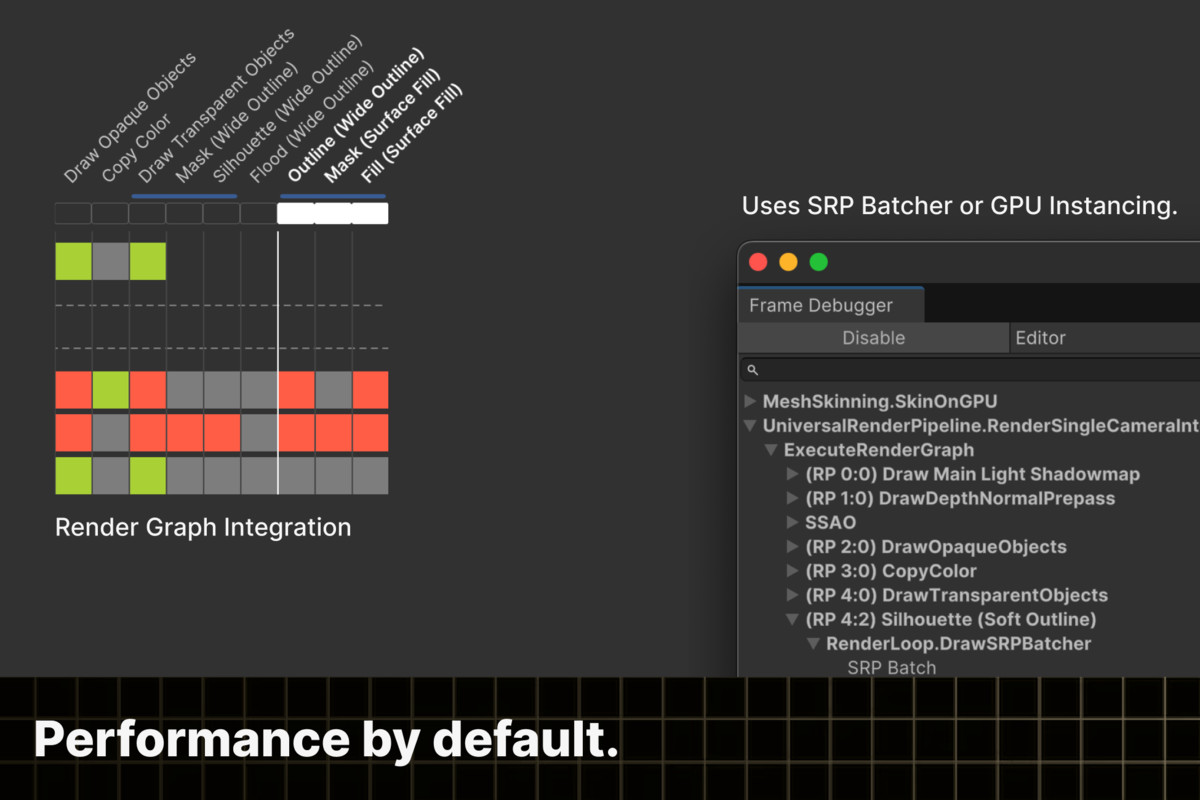Expand the CopyColor pass
1200x800 pixels.
click(793, 571)
